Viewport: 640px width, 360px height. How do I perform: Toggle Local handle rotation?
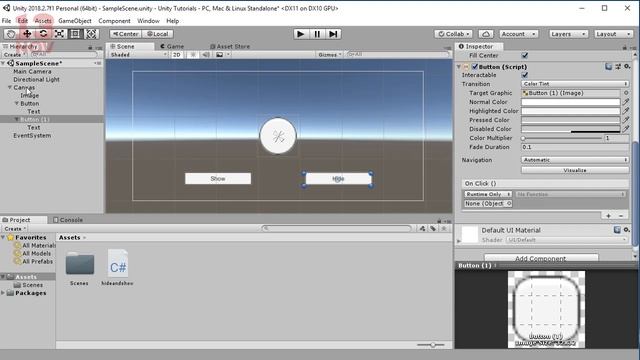[x=158, y=34]
